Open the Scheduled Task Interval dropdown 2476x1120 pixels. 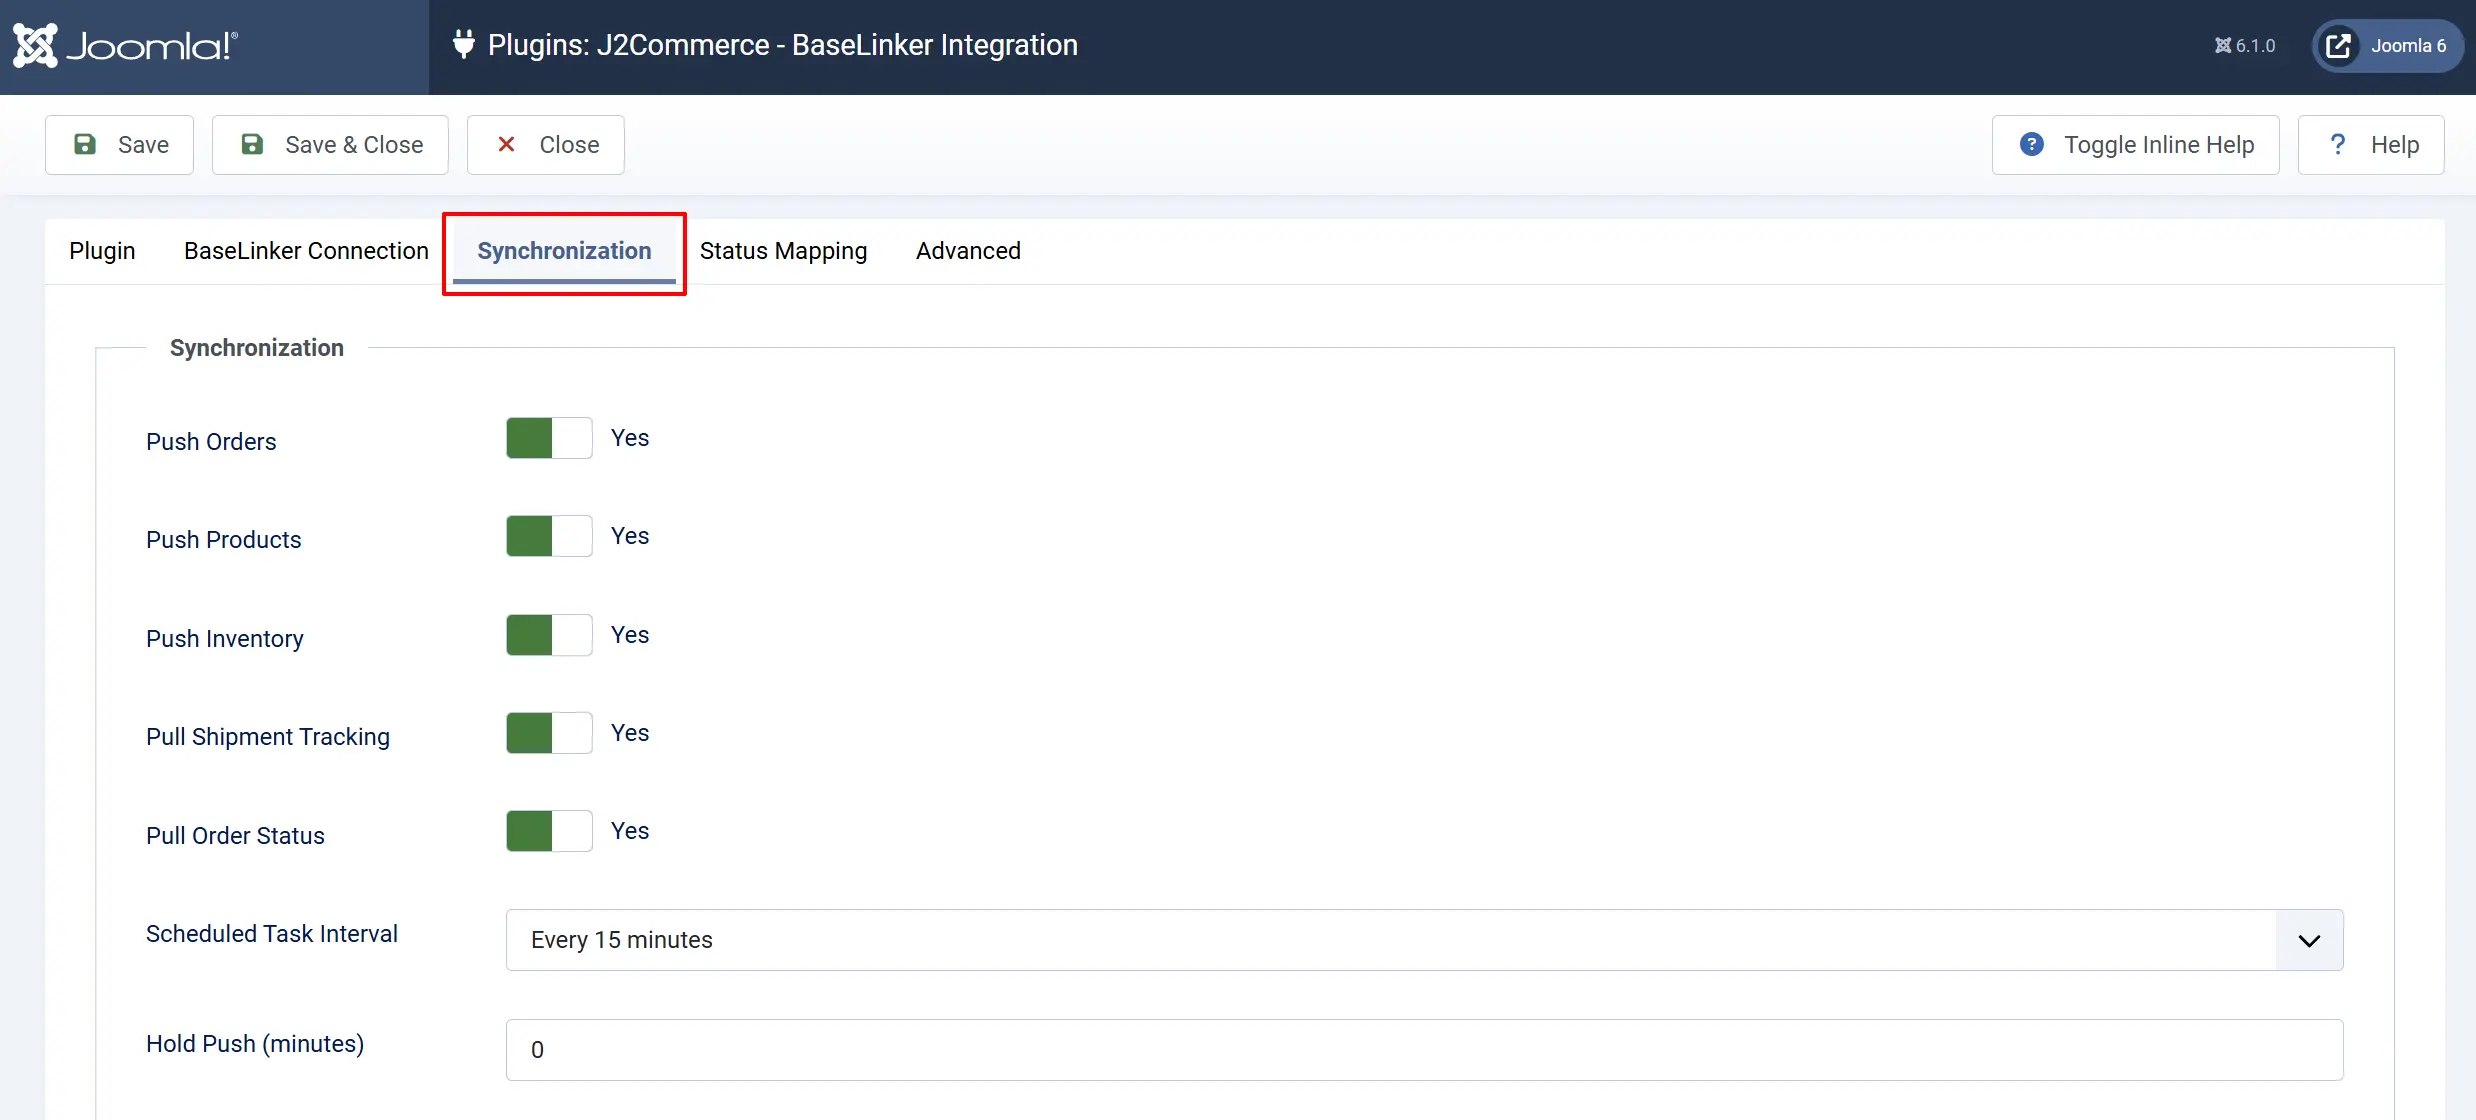coord(1425,940)
